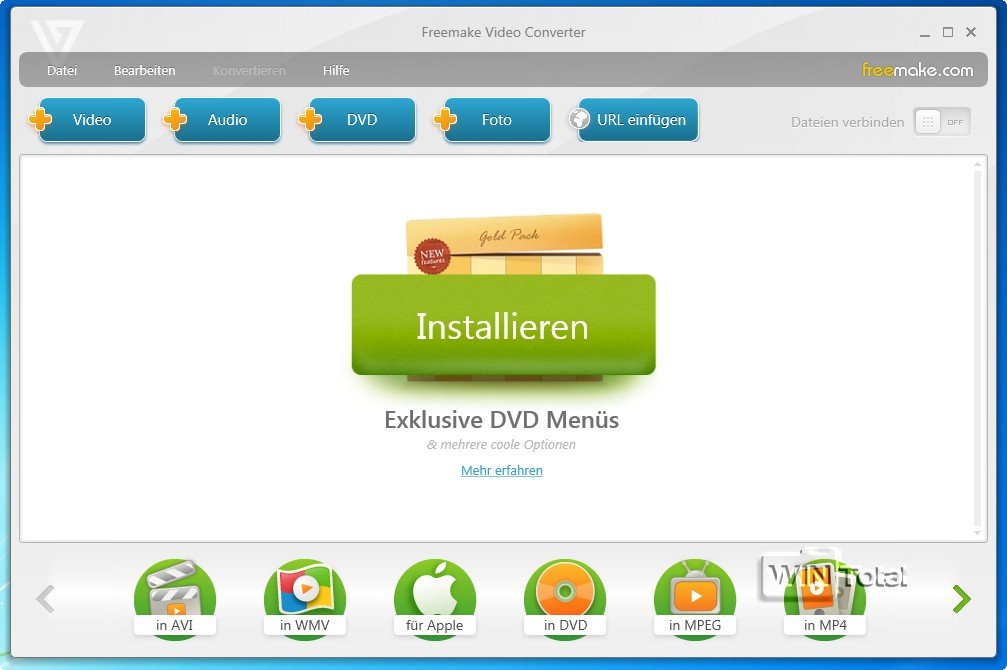Show previous formats with left grey arrow
Viewport: 1007px width, 670px height.
(45, 599)
